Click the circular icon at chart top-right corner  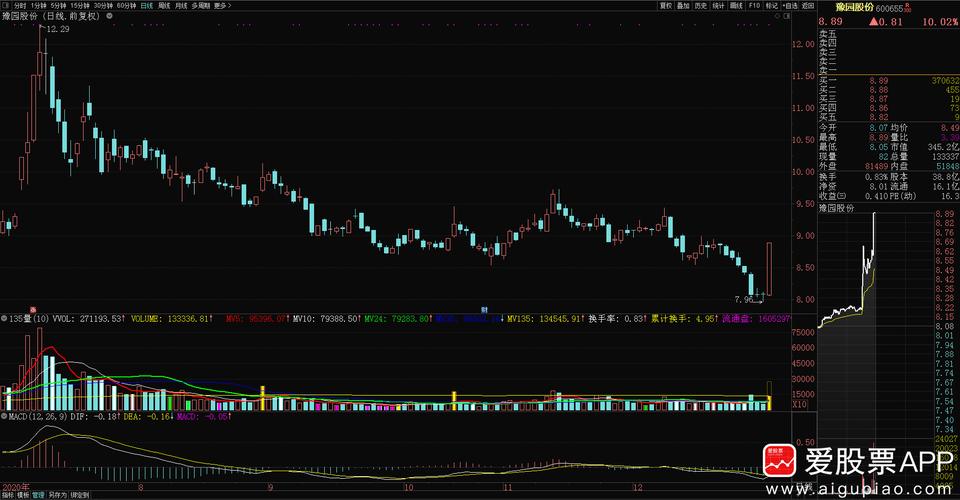[778, 16]
